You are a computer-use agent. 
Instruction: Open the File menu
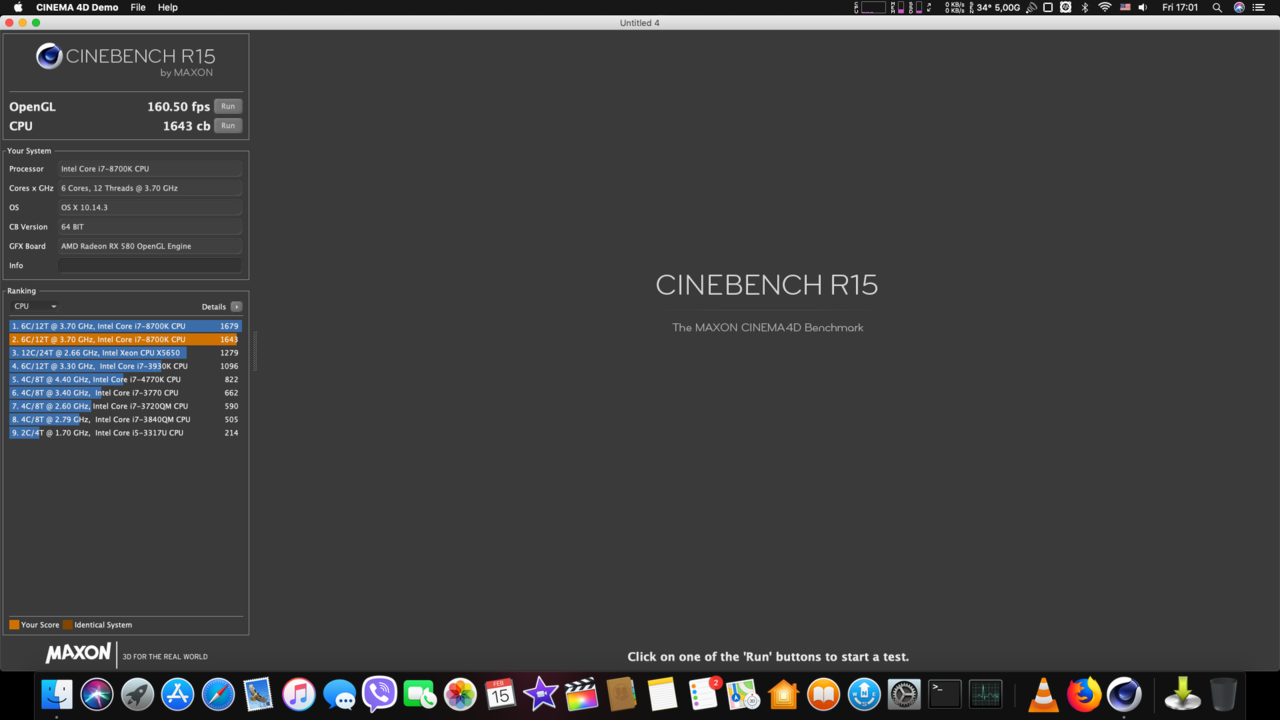(x=138, y=7)
